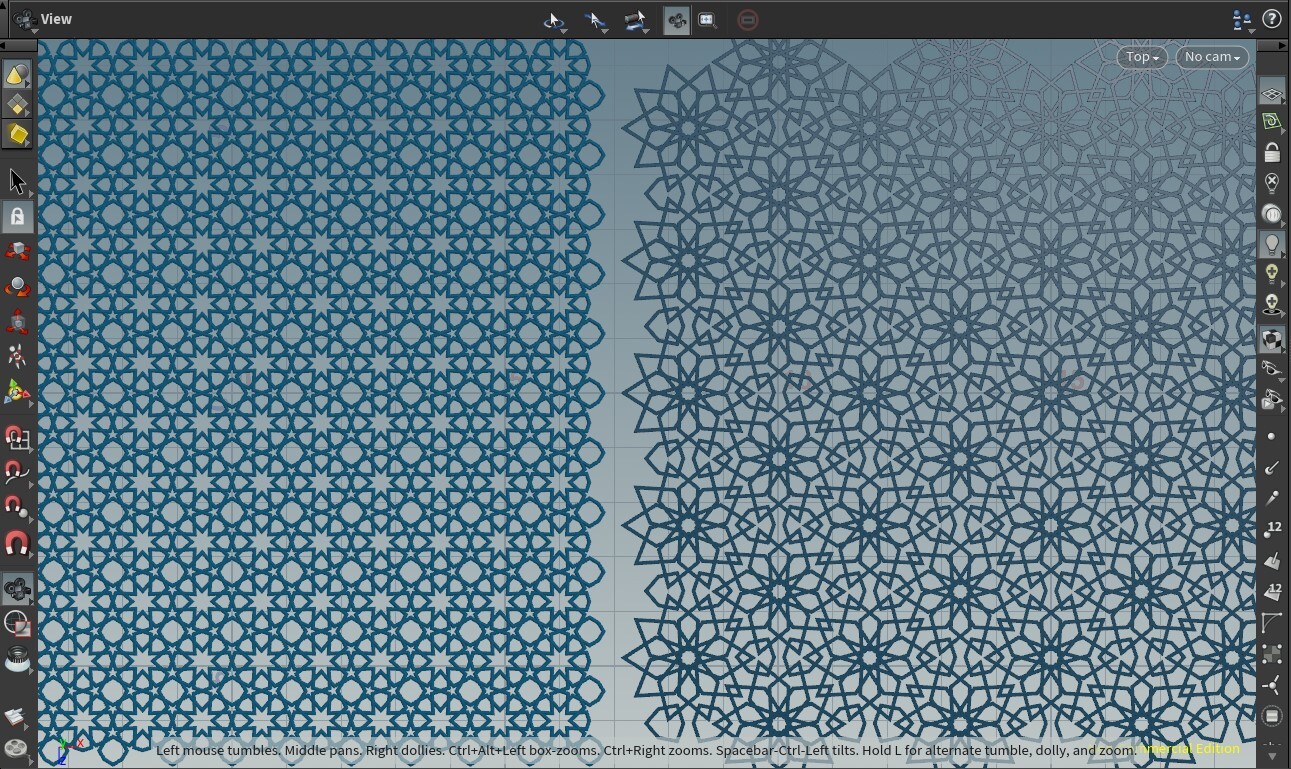
Task: Click the view frame/zoom region icon next to the camera icon
Action: [x=708, y=19]
